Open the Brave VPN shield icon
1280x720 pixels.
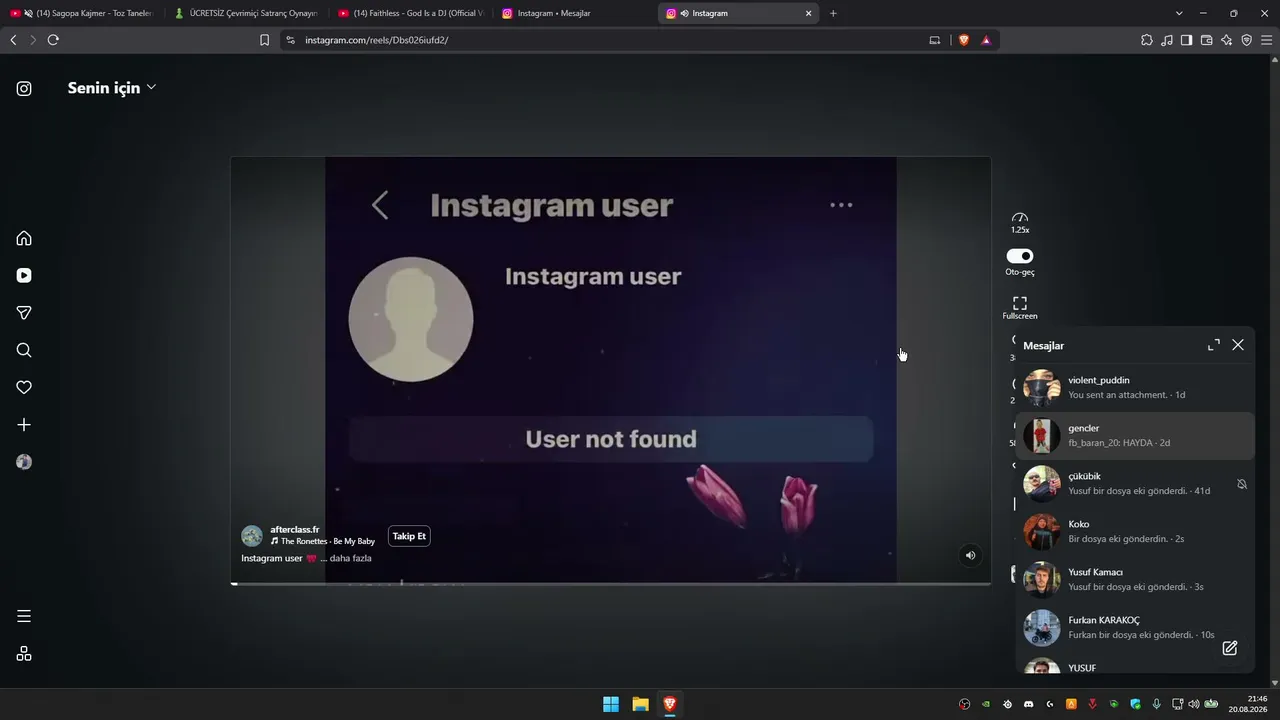click(1246, 40)
